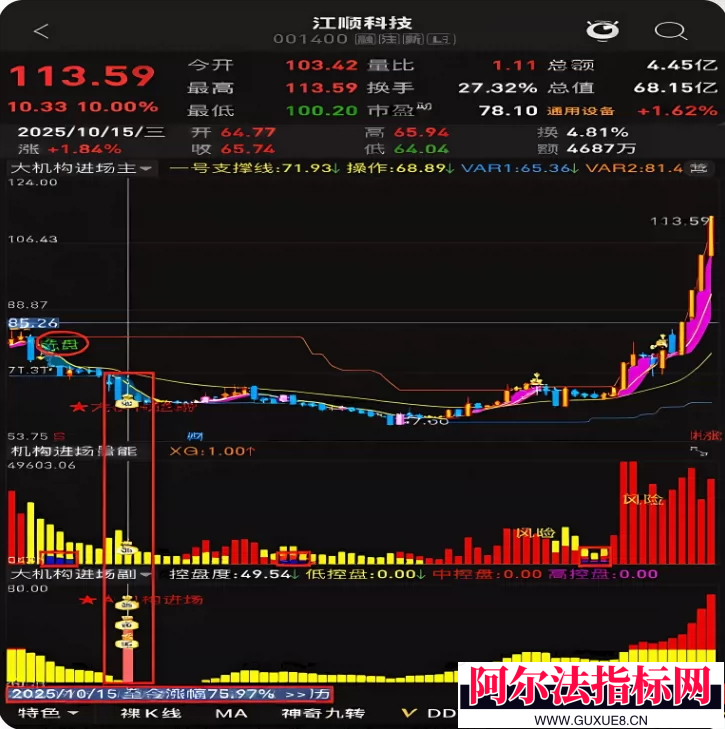
Task: Change the 机构进场量能 indicator label
Action: (x=74, y=451)
